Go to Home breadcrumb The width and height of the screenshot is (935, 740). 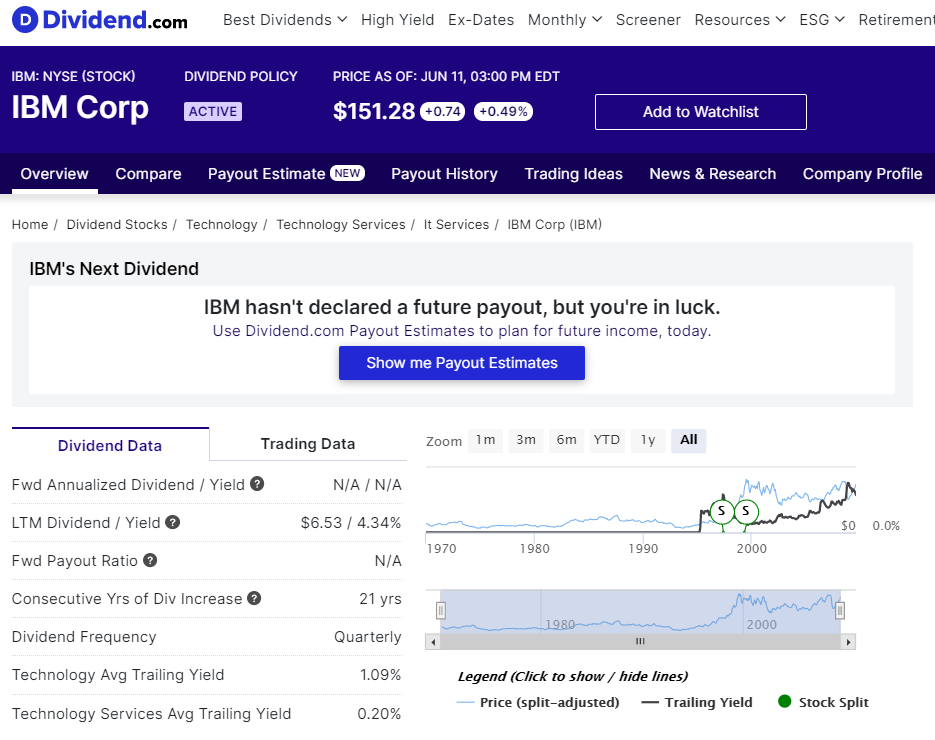[30, 224]
